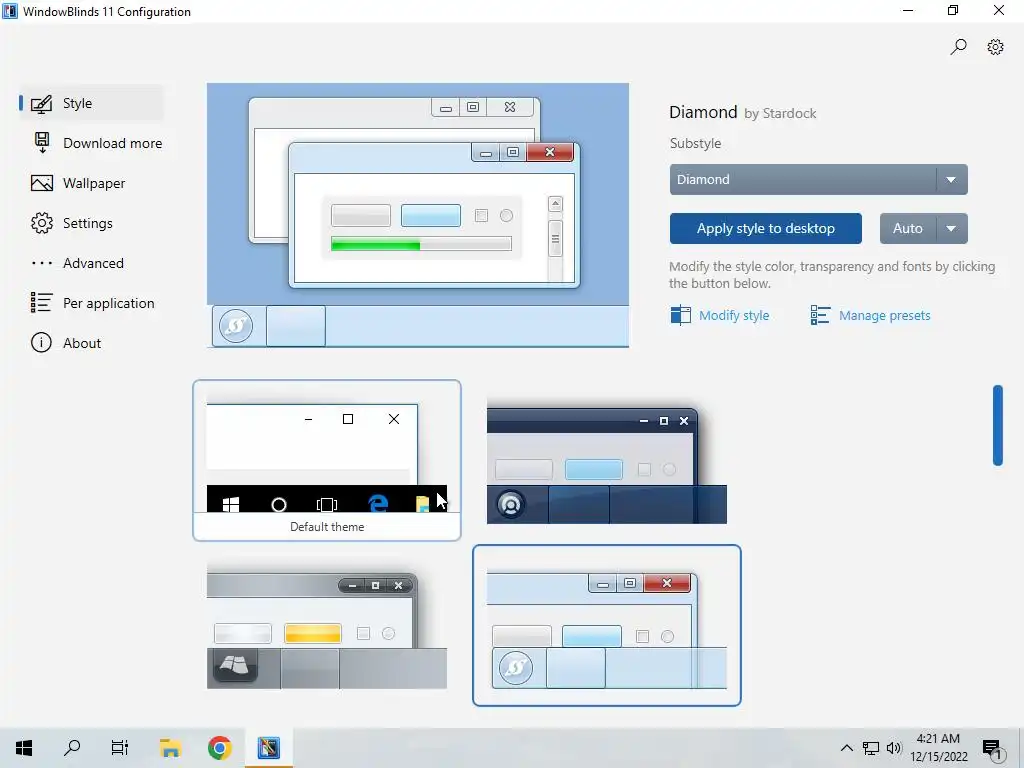Screen dimensions: 1024x768
Task: Click the large Diamond style preview
Action: [418, 215]
